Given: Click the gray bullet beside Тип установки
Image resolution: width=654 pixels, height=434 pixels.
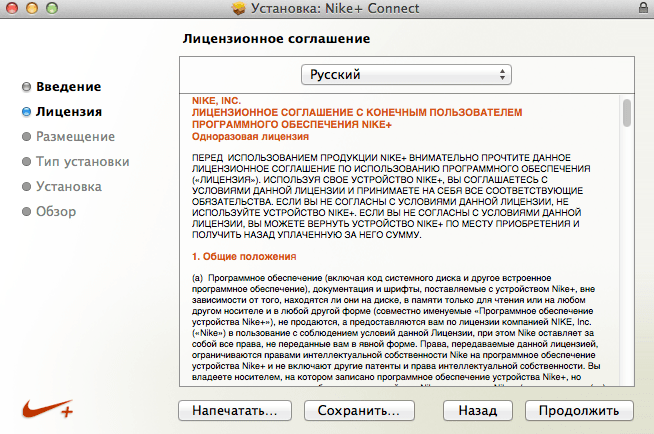Looking at the screenshot, I should [26, 162].
